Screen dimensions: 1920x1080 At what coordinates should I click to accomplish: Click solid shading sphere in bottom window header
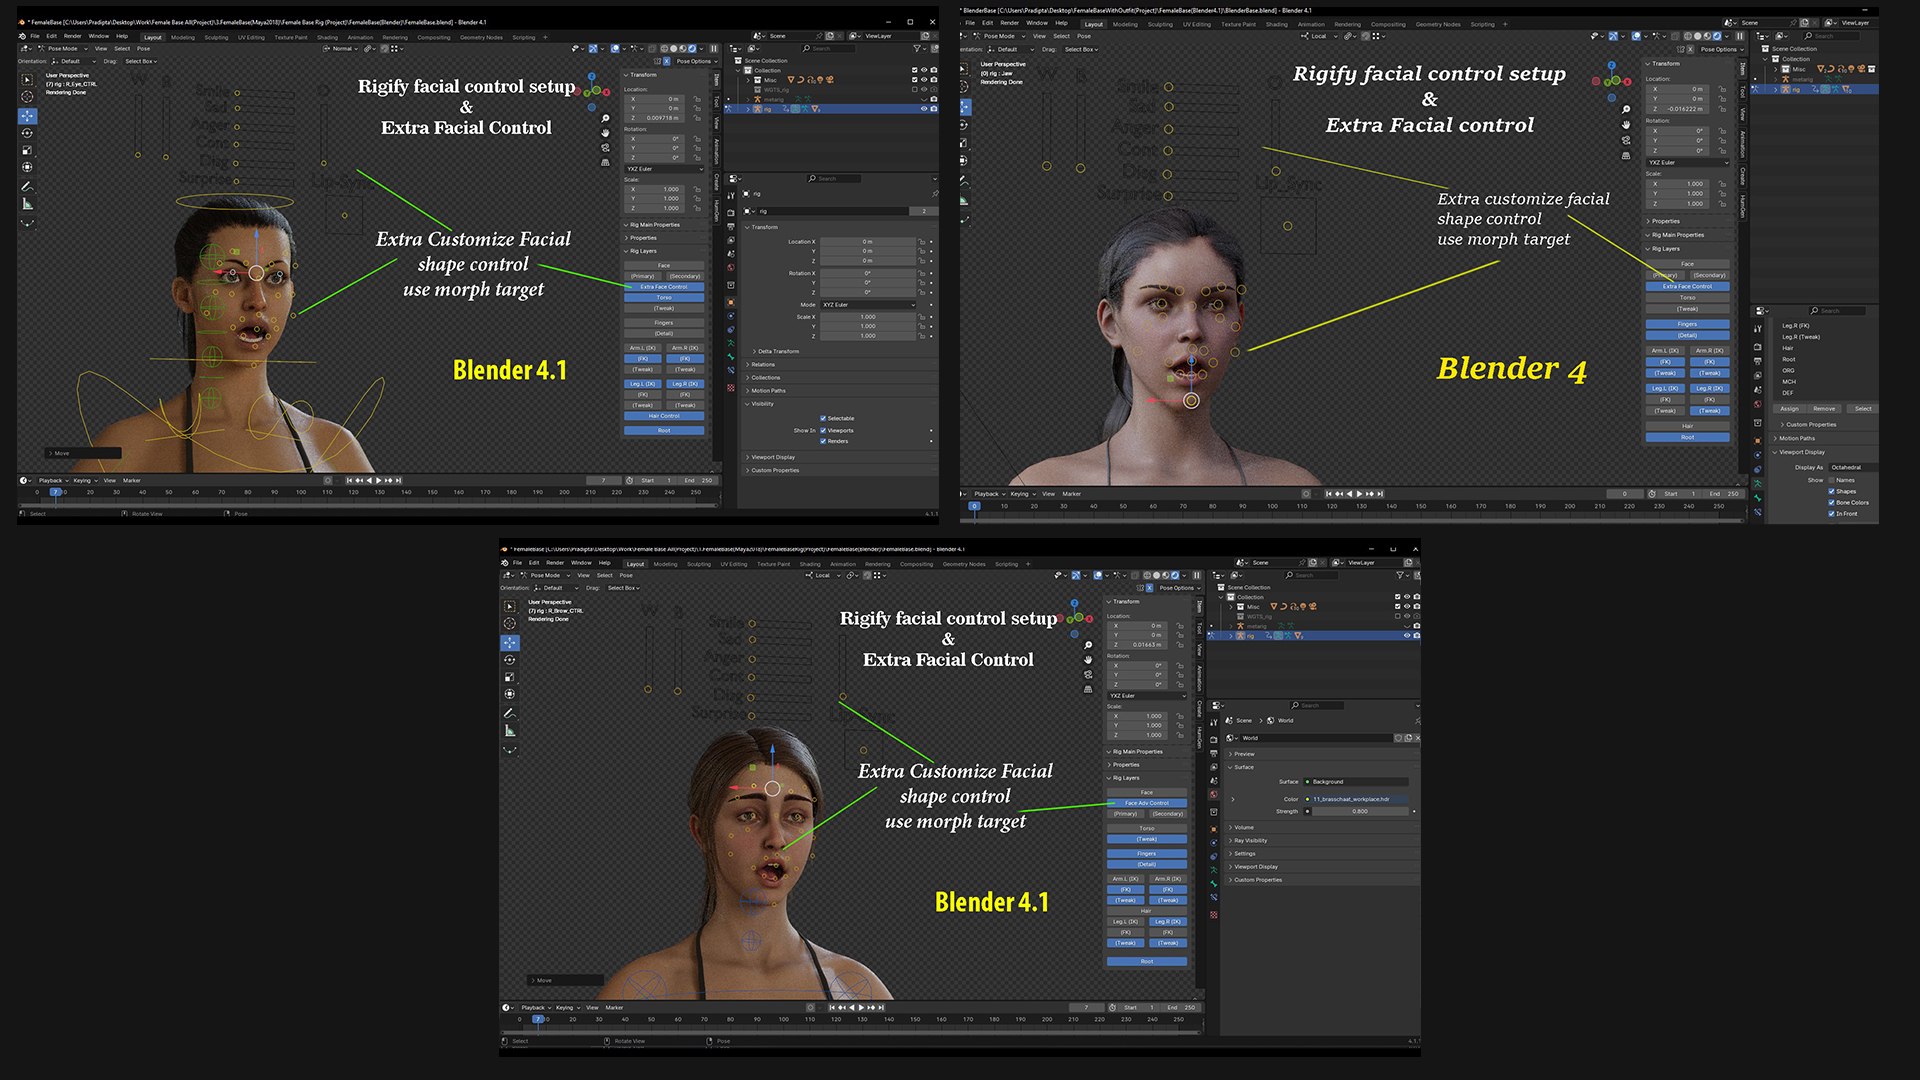click(x=1156, y=575)
